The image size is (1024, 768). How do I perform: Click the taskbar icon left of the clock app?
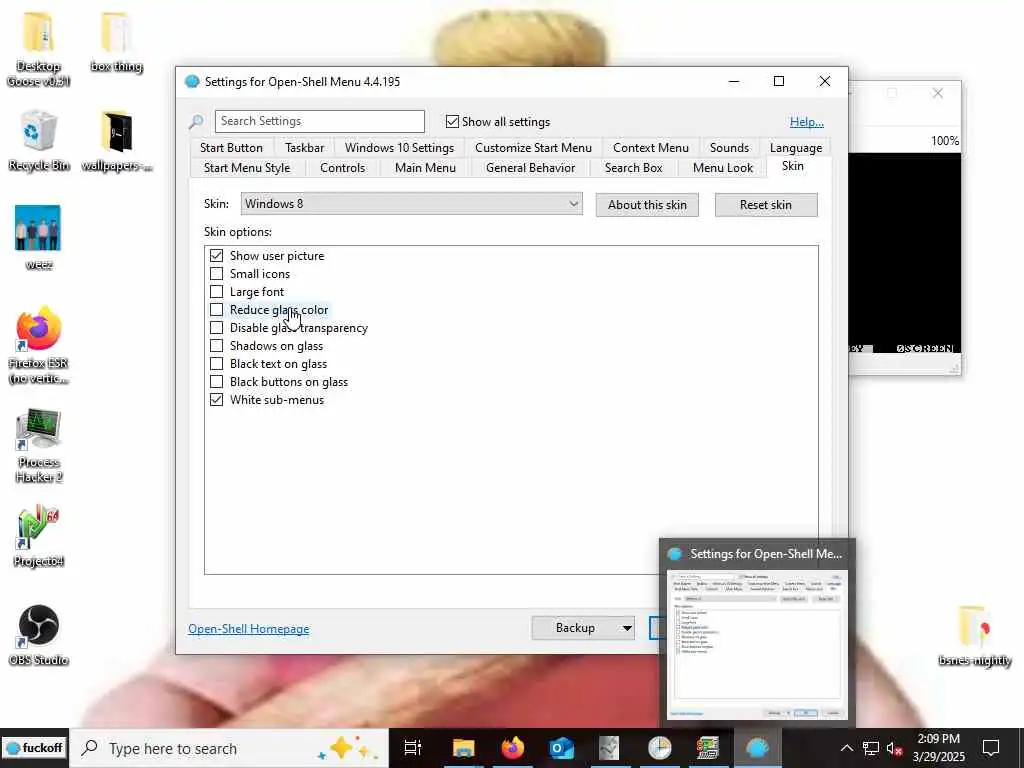(x=609, y=748)
